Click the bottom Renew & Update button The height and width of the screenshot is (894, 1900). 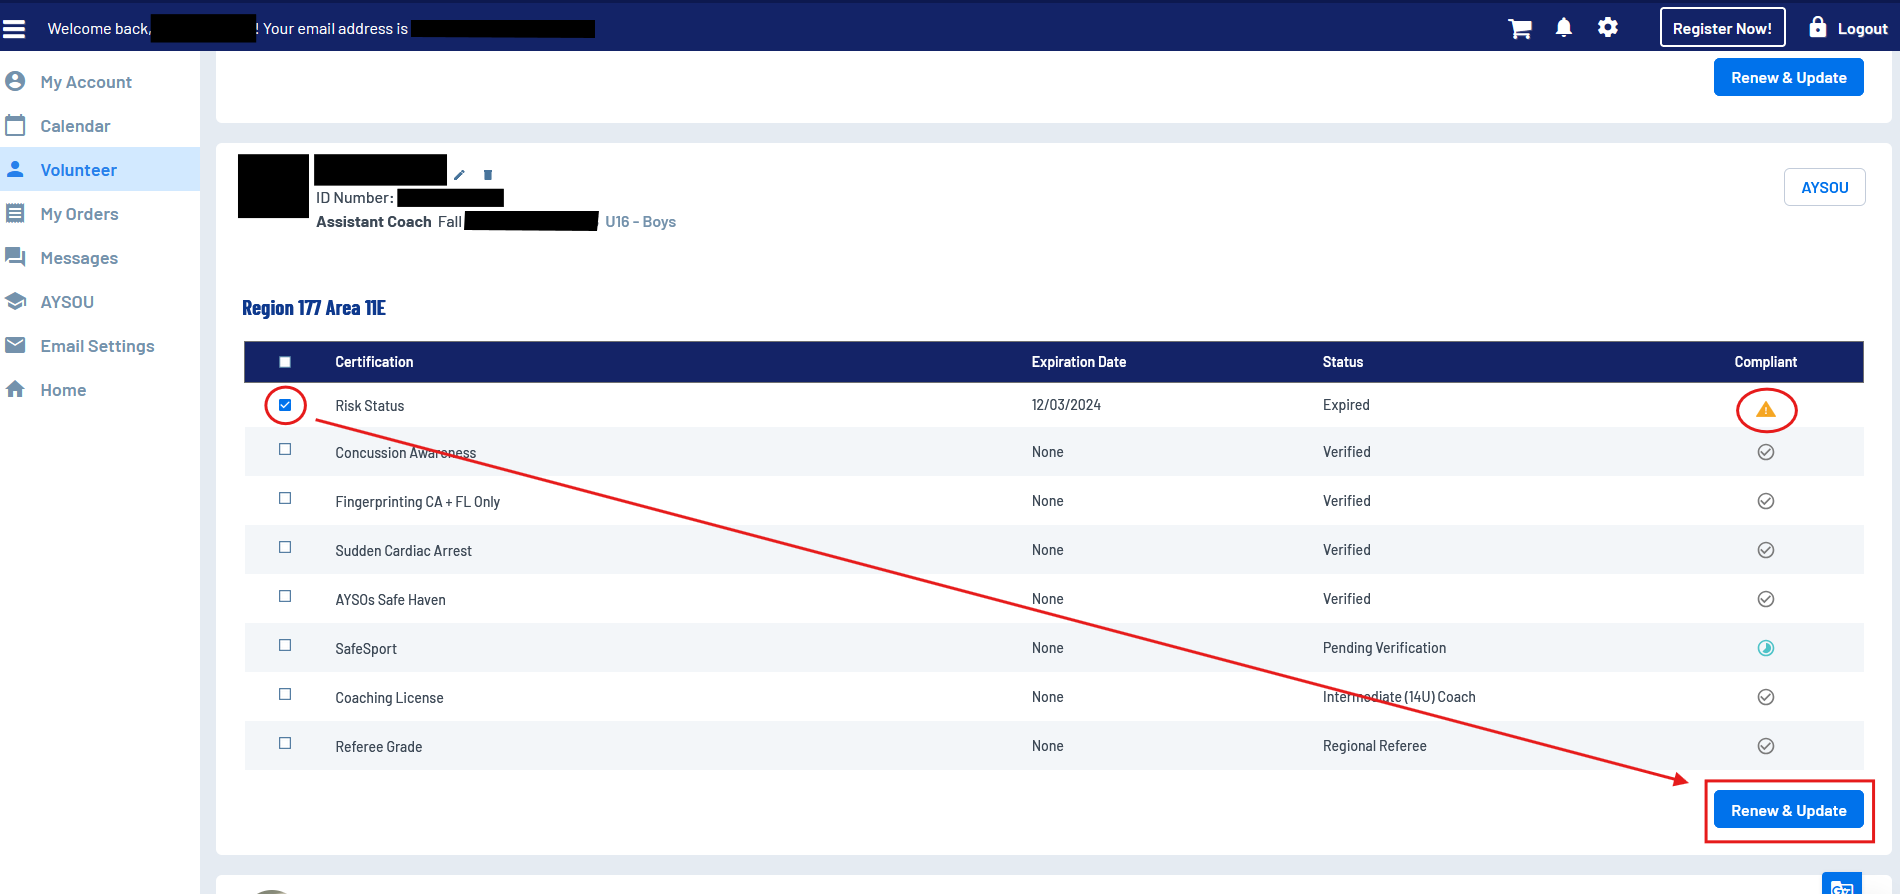(x=1788, y=810)
